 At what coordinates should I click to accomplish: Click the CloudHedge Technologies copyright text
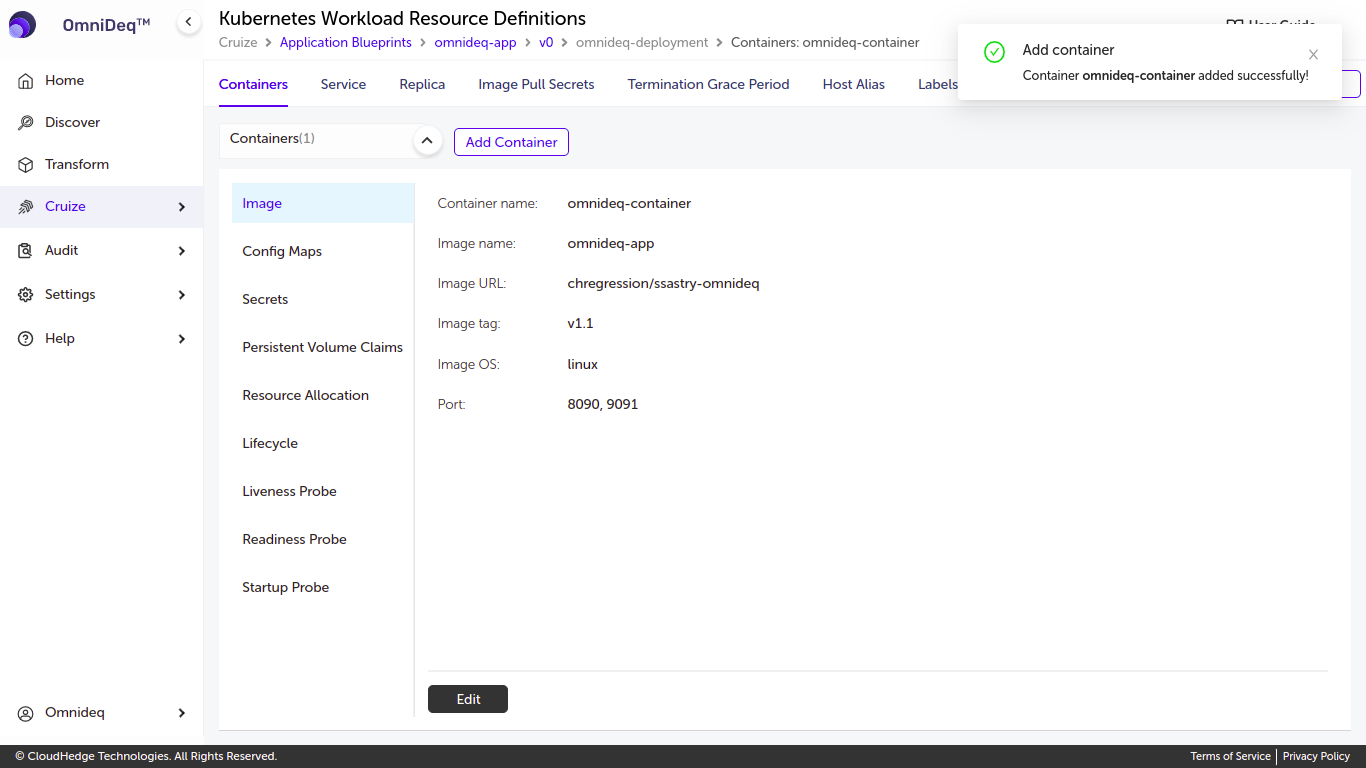[x=146, y=756]
